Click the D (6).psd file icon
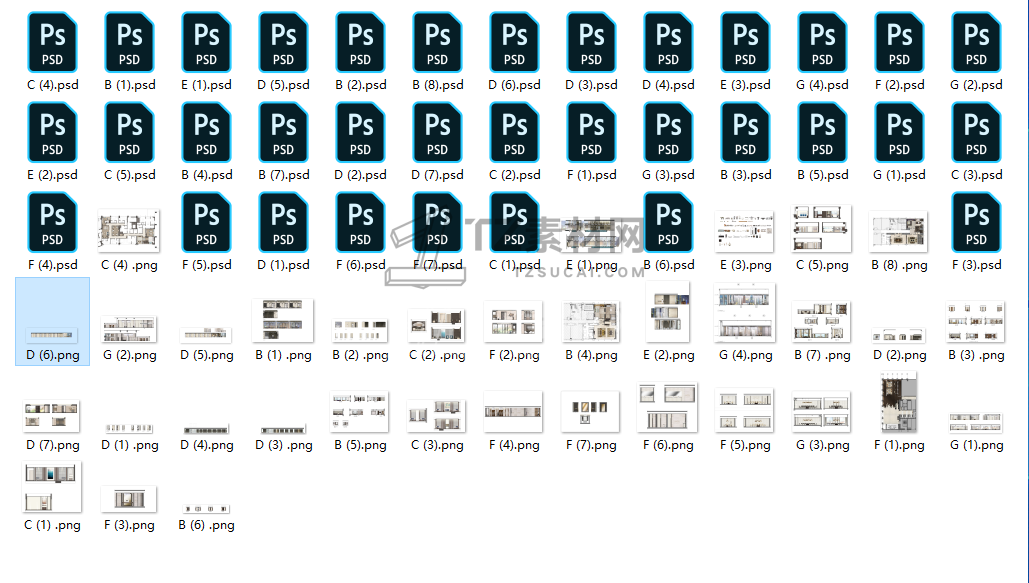The image size is (1029, 583). point(514,42)
